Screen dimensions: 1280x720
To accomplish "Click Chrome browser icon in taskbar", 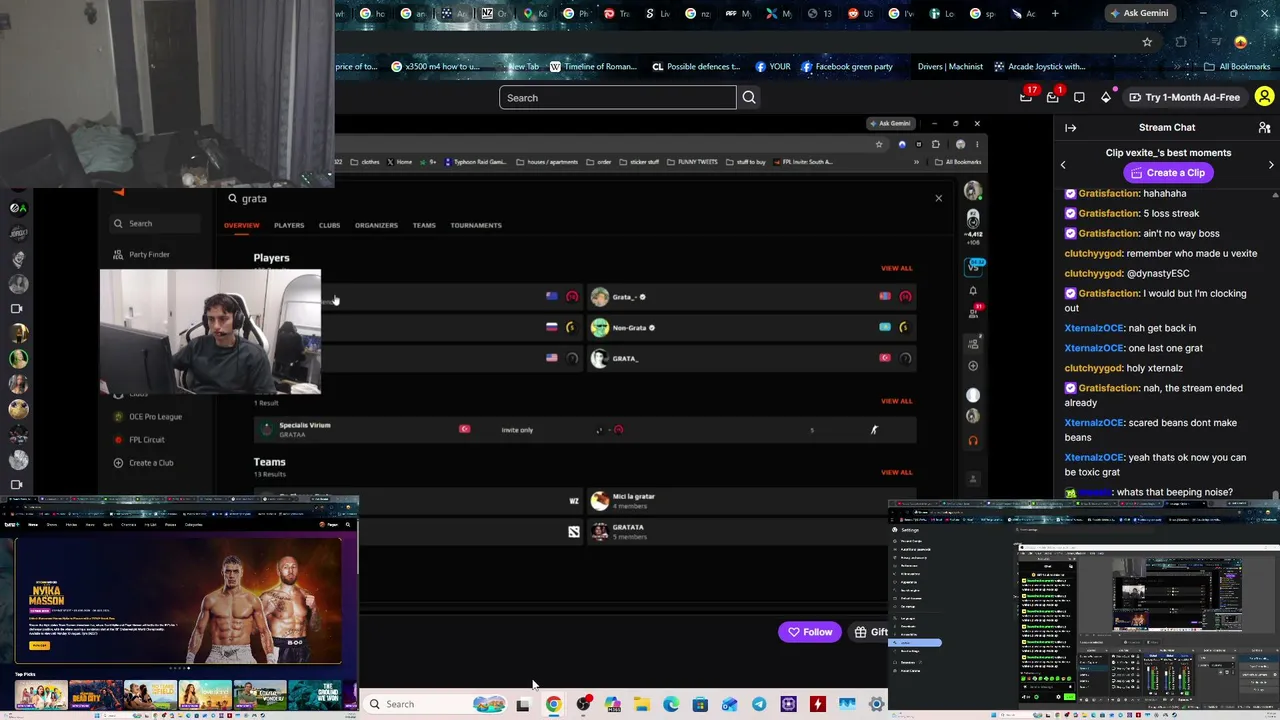I will (x=553, y=704).
